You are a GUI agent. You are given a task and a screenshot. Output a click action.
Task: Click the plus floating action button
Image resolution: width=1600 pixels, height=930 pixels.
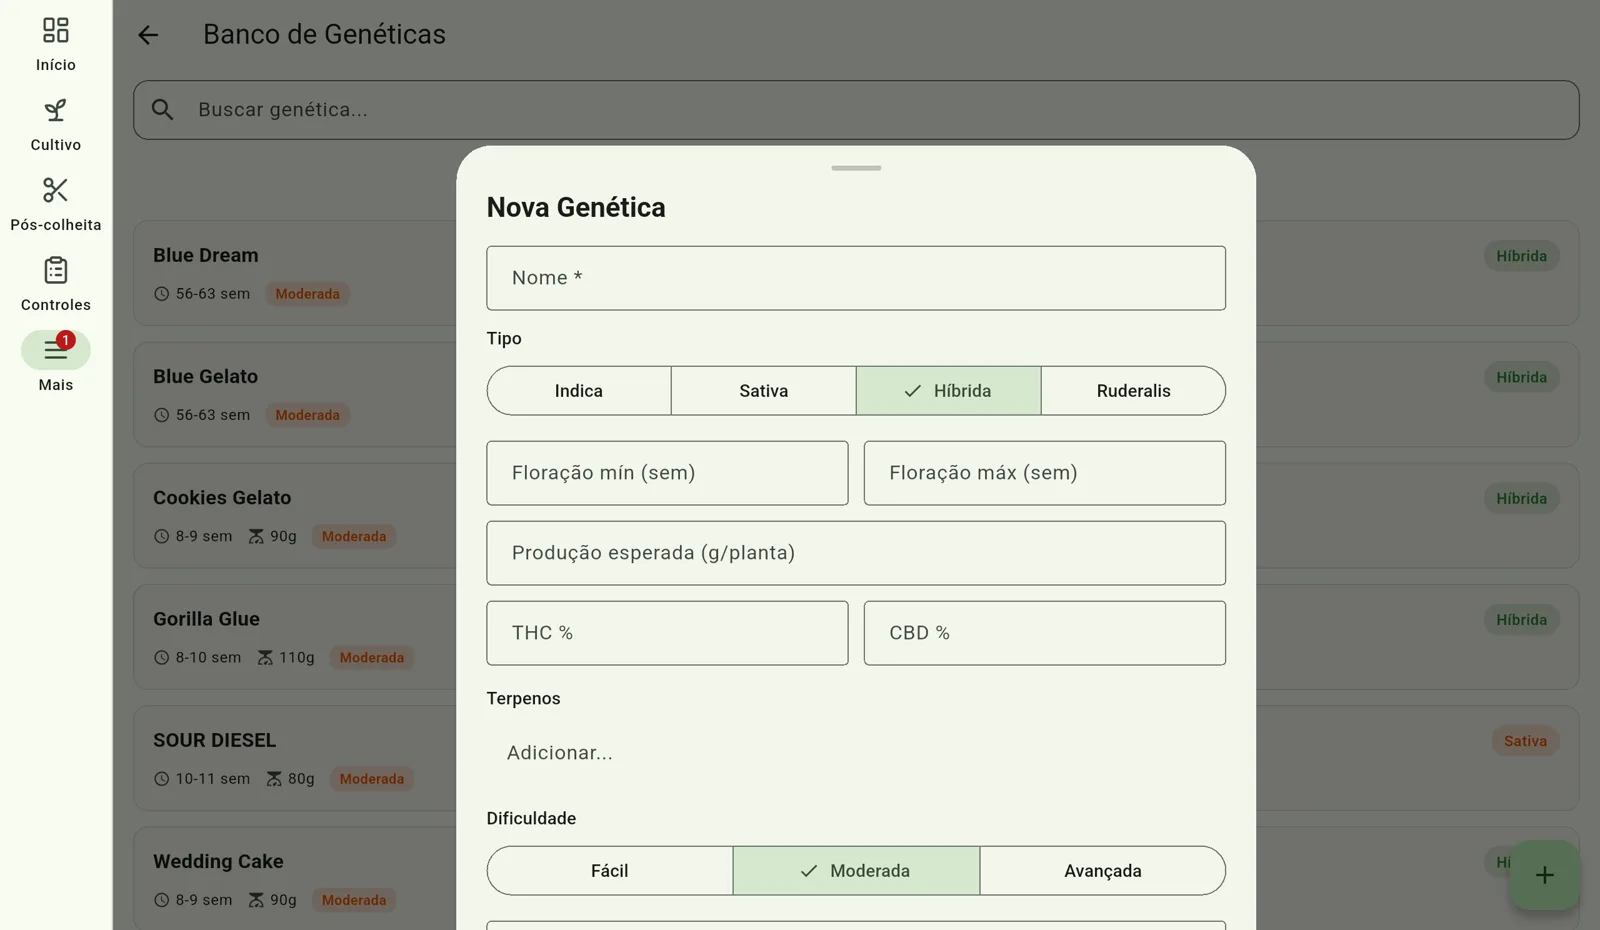click(x=1544, y=875)
